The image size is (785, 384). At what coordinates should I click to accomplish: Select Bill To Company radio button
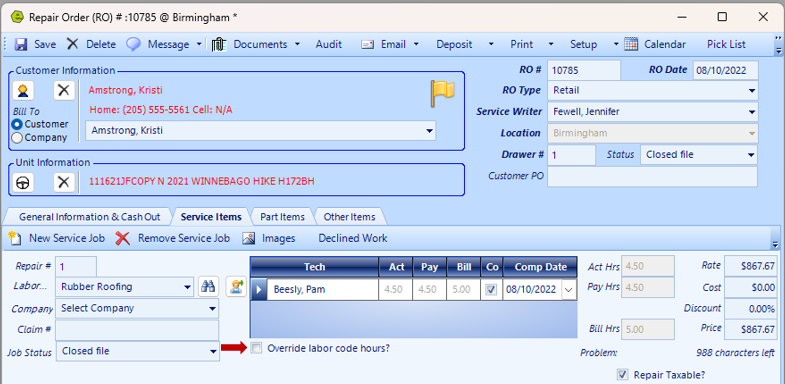[x=17, y=137]
